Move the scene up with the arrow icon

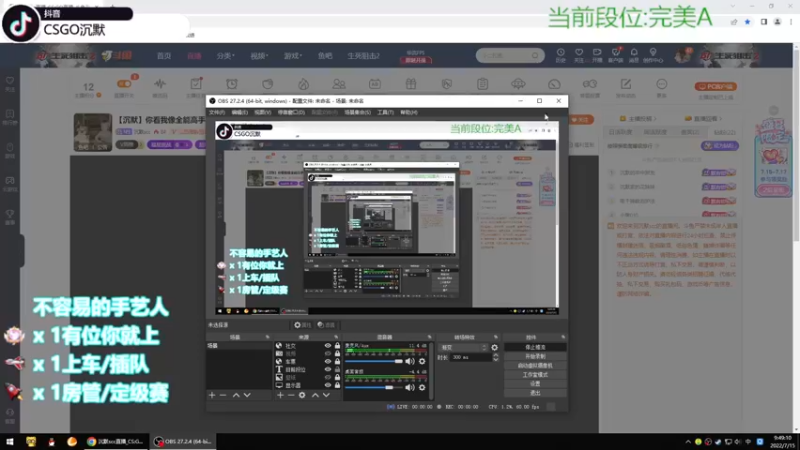(236, 395)
